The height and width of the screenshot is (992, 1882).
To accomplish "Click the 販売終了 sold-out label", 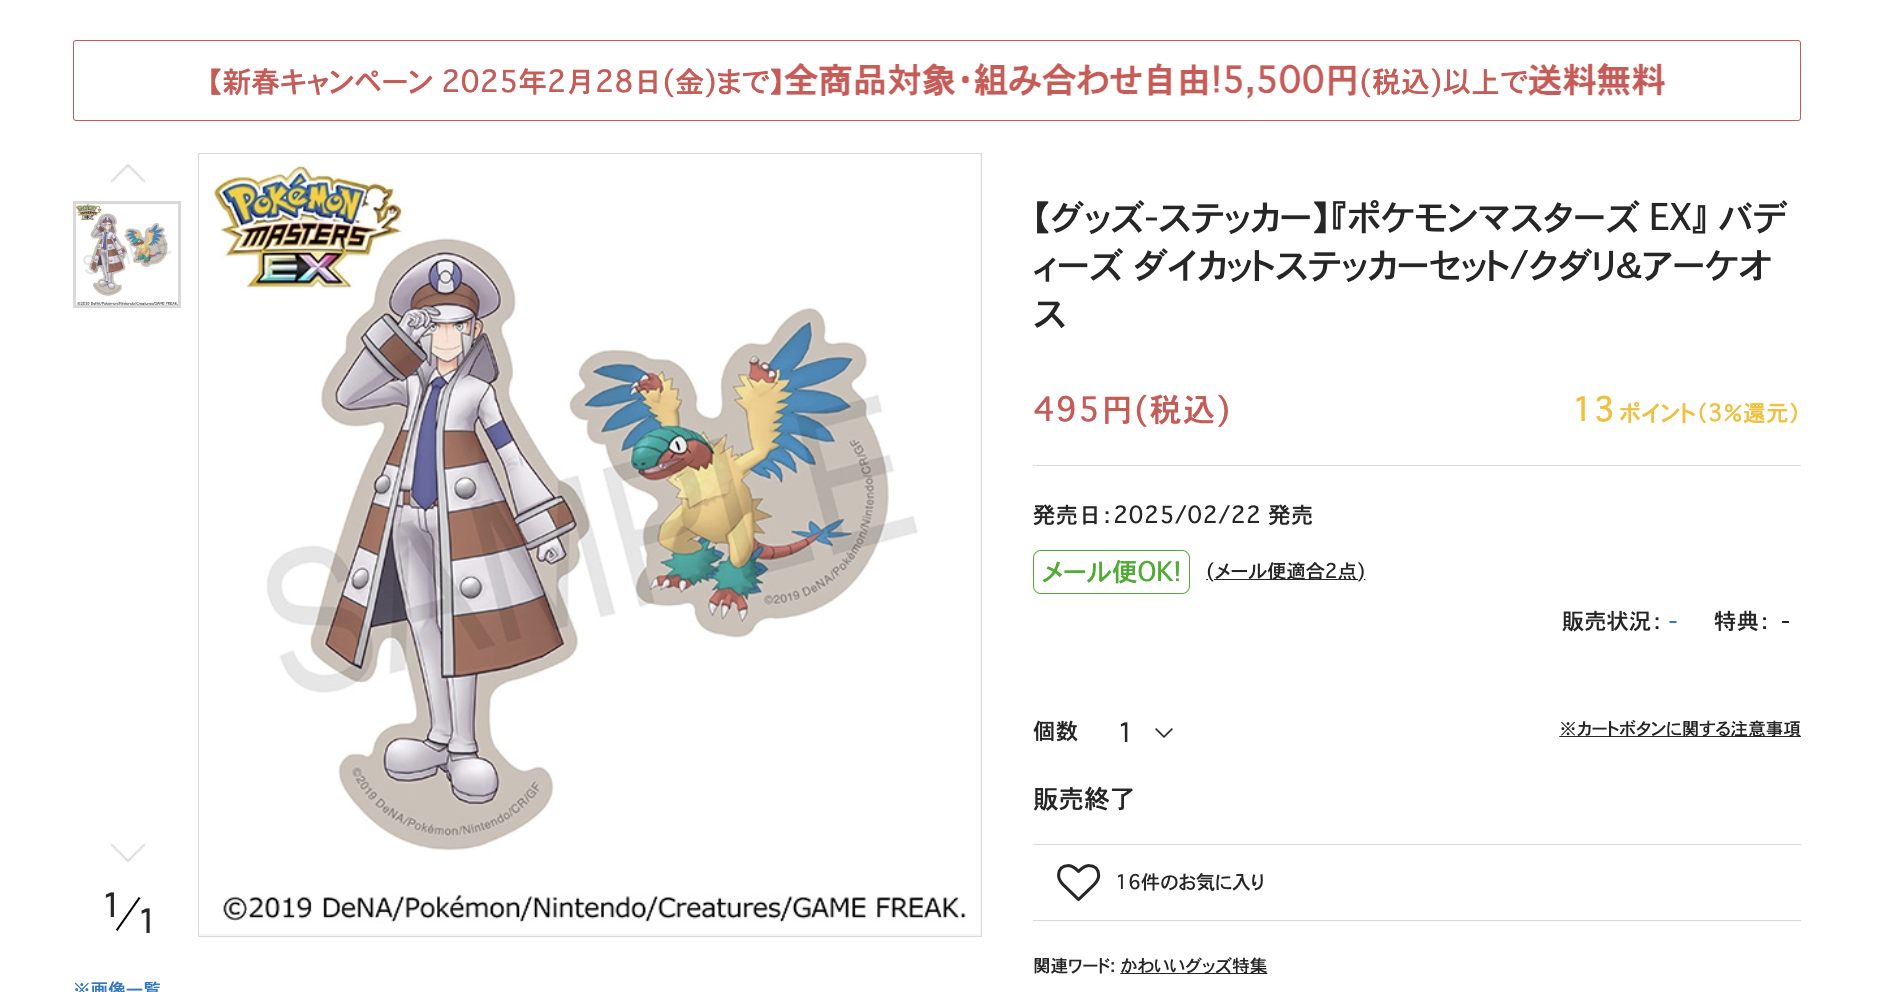I will tap(1083, 799).
